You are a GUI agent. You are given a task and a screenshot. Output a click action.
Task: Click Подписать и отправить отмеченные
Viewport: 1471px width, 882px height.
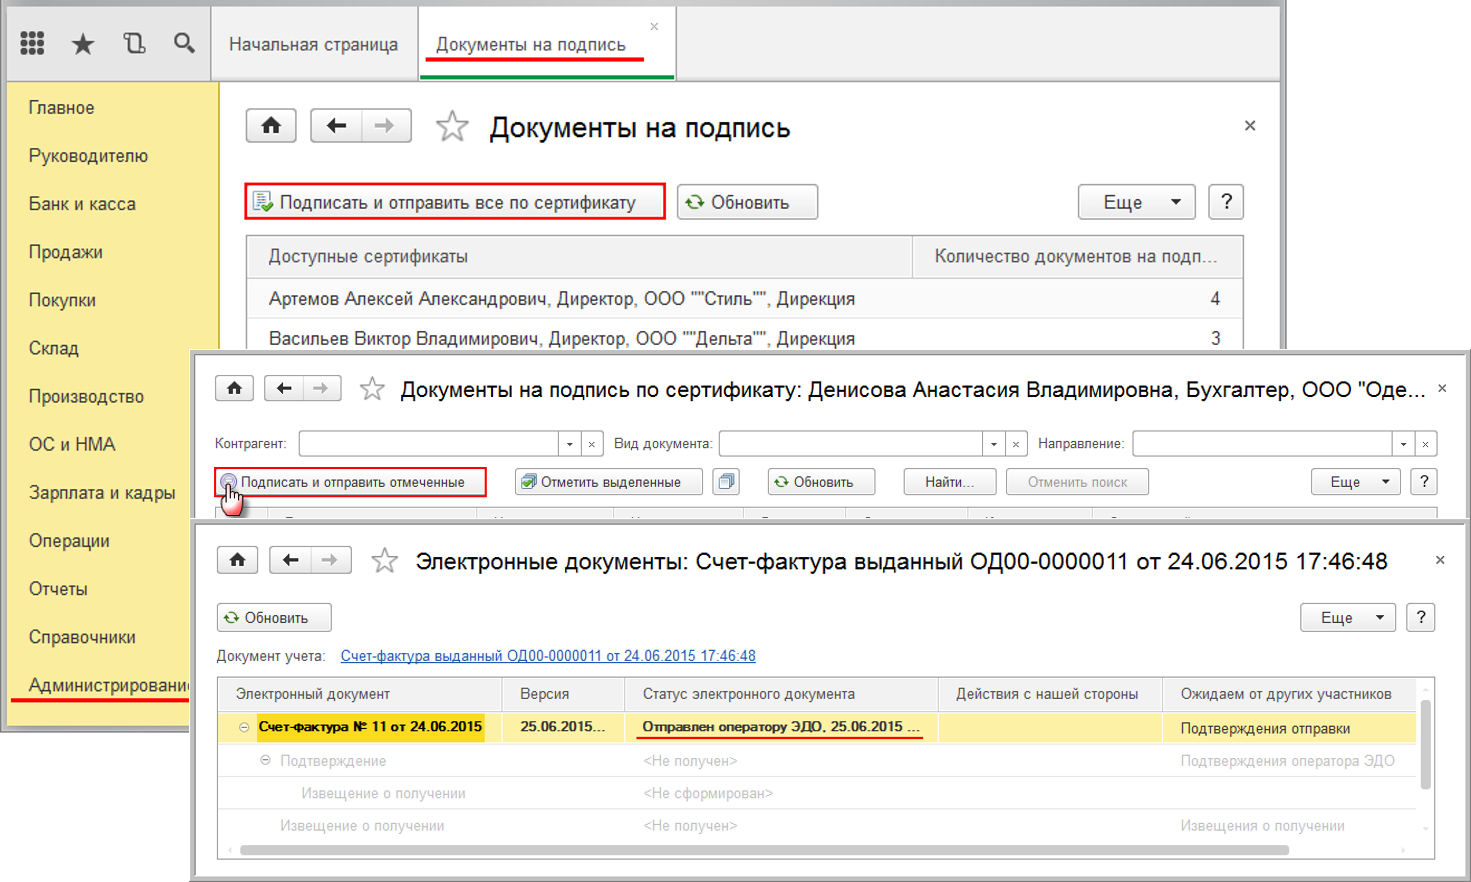click(x=351, y=482)
